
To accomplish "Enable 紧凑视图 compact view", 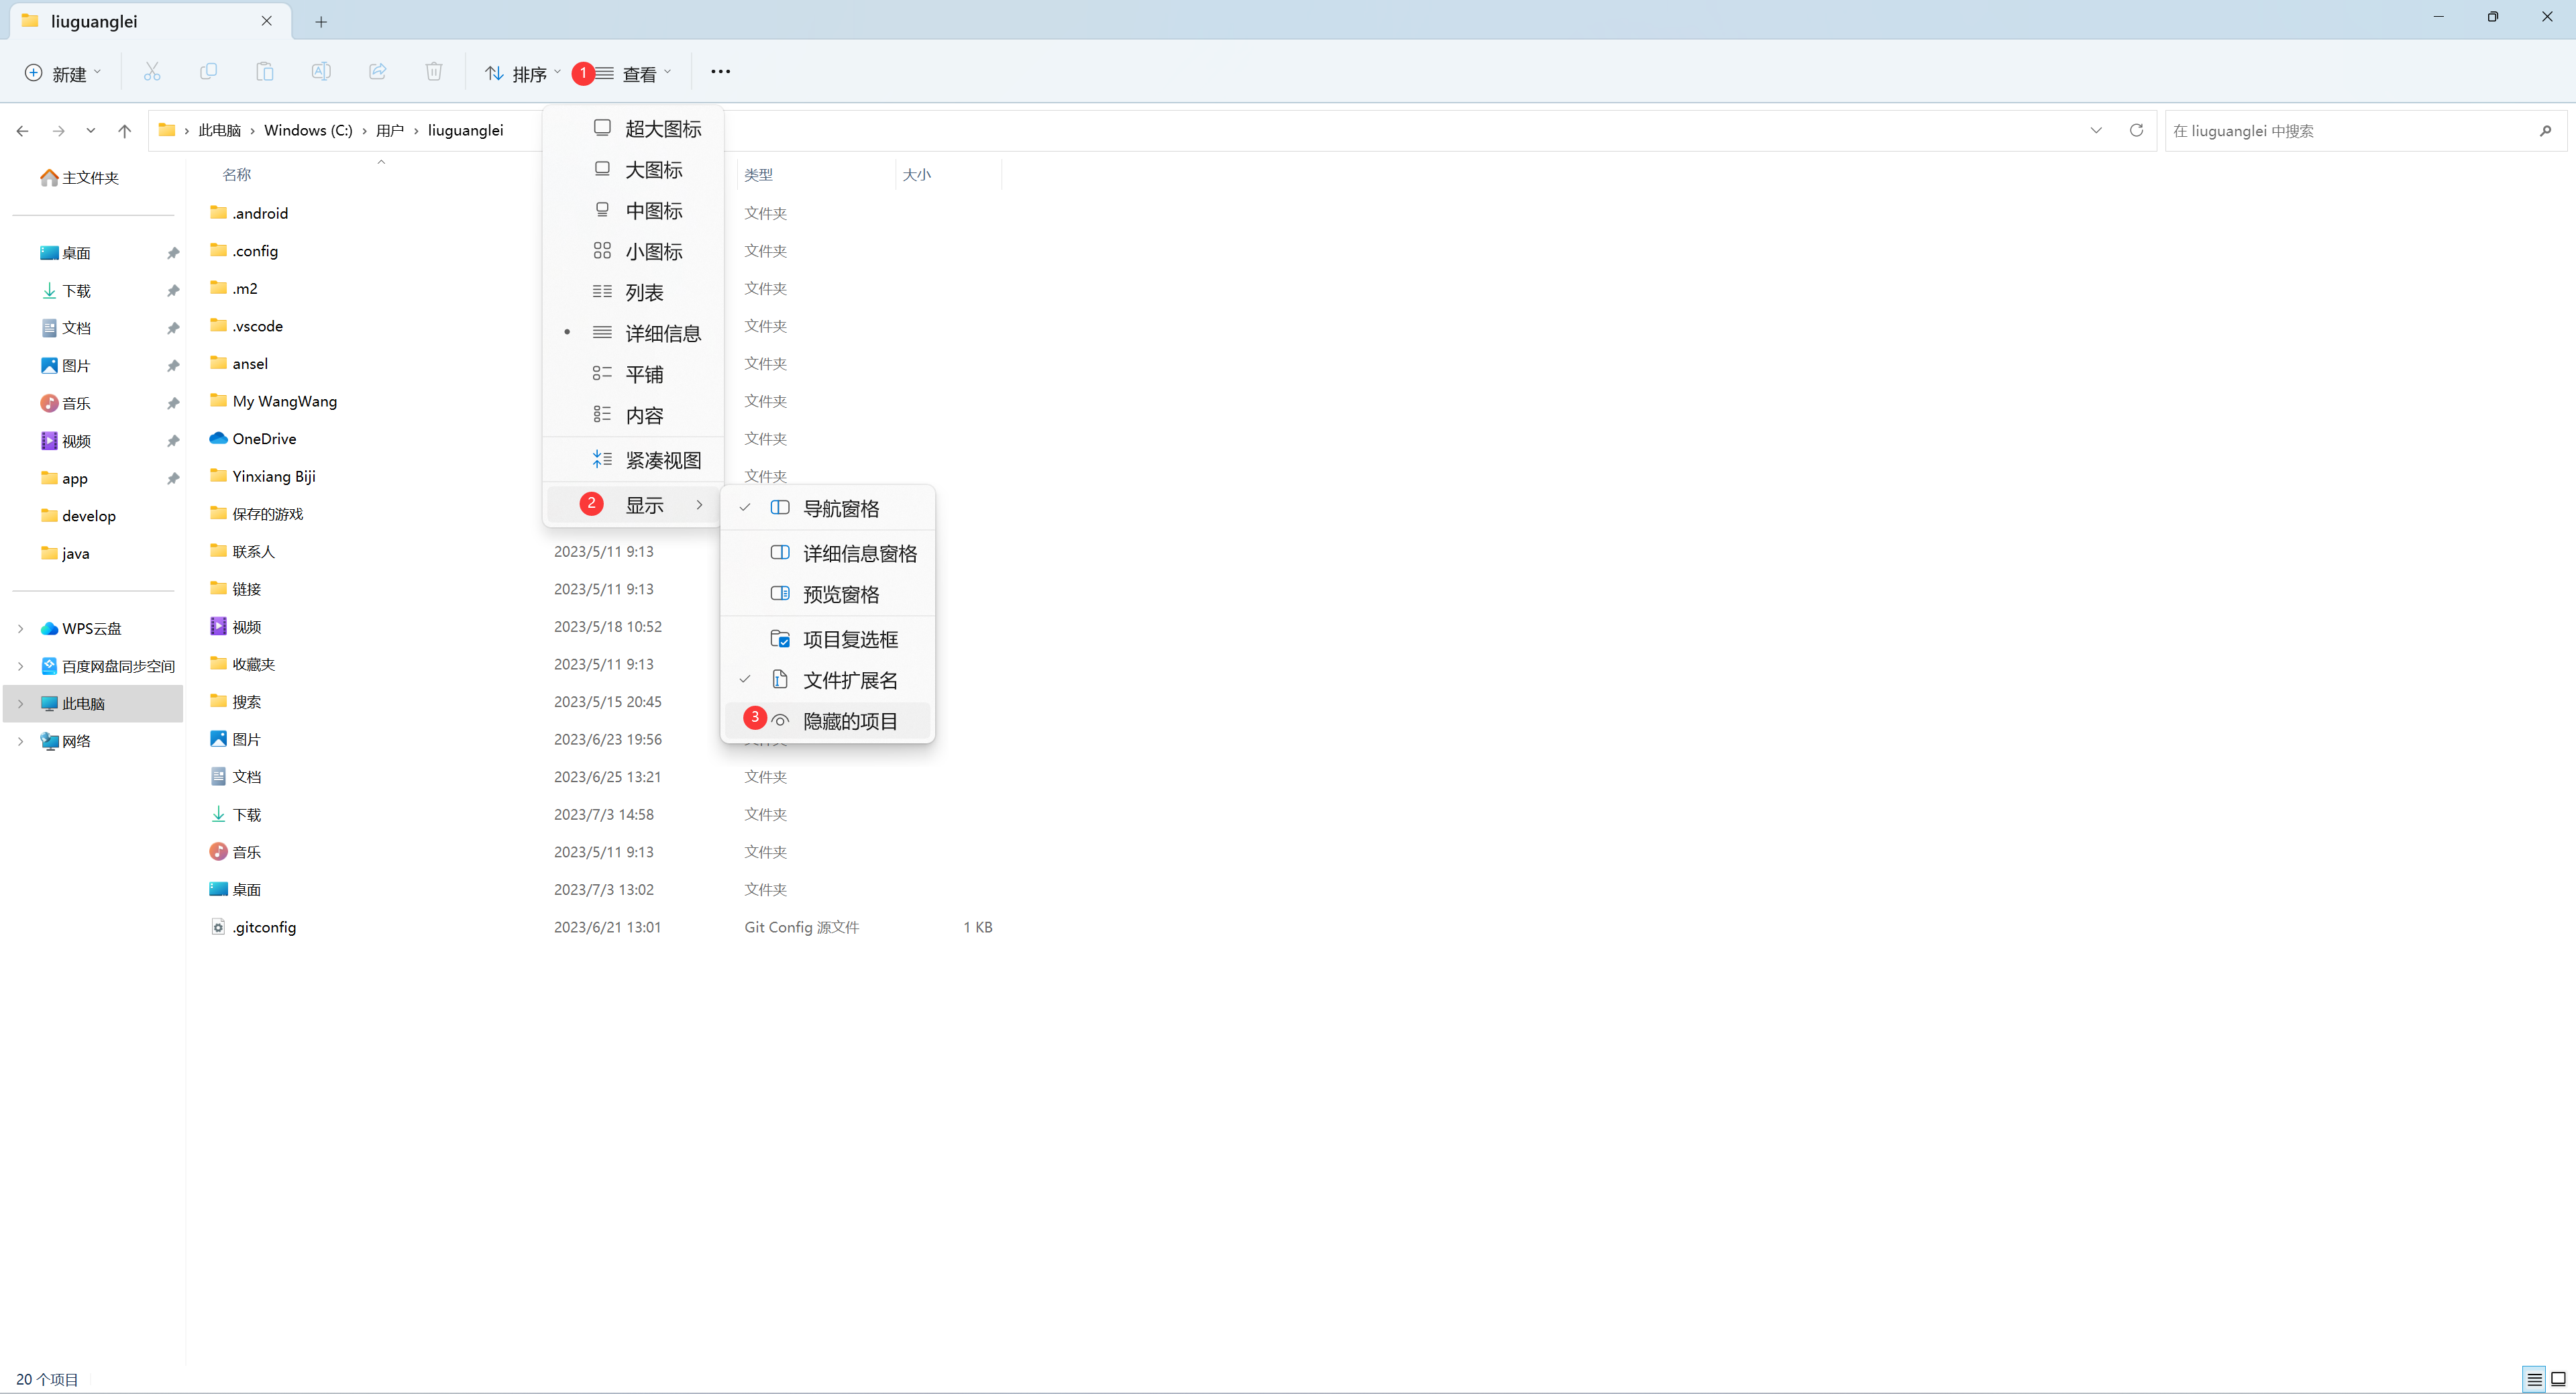I will click(x=633, y=460).
